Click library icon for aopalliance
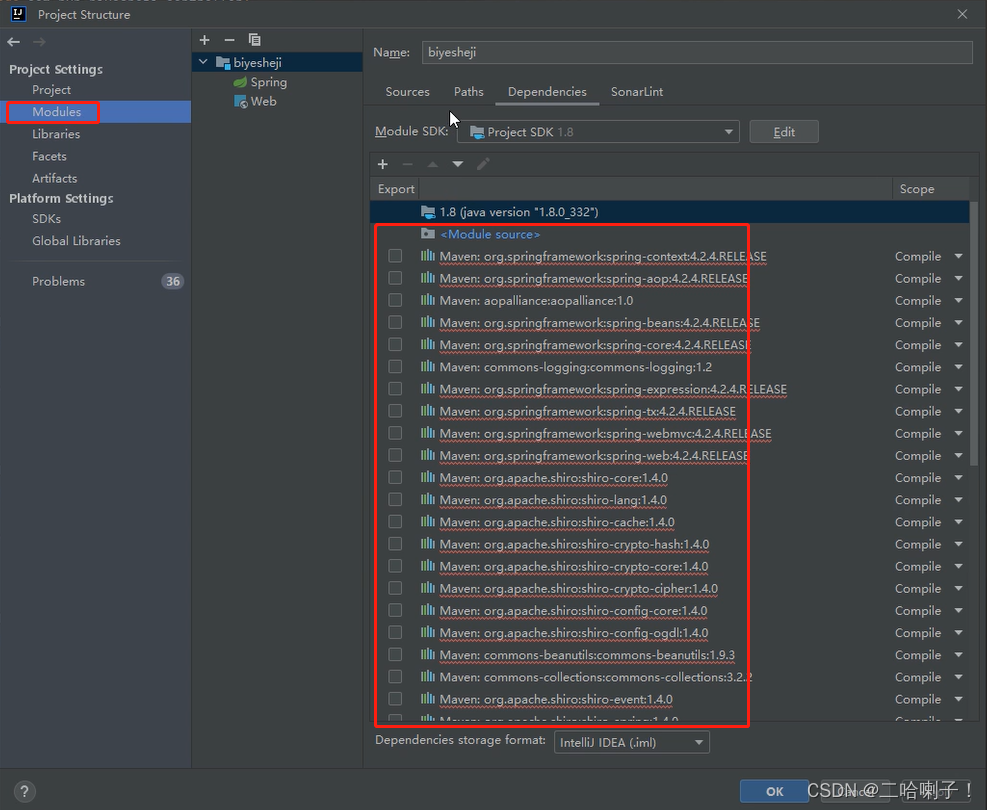The height and width of the screenshot is (810, 987). [x=428, y=300]
